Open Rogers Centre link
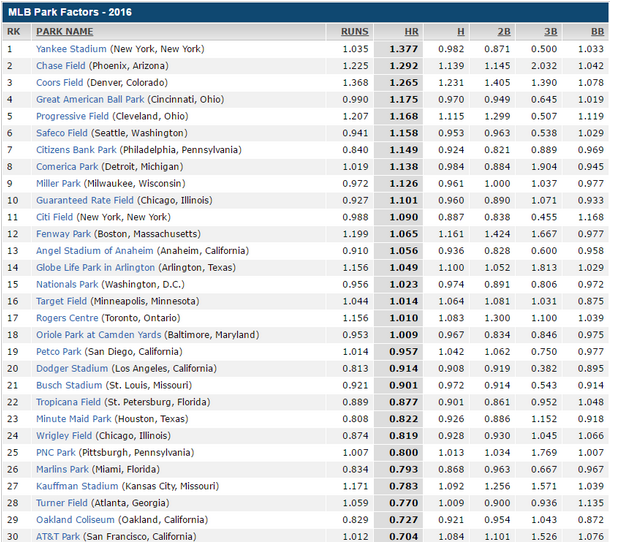Image resolution: width=640 pixels, height=545 pixels. pos(67,318)
